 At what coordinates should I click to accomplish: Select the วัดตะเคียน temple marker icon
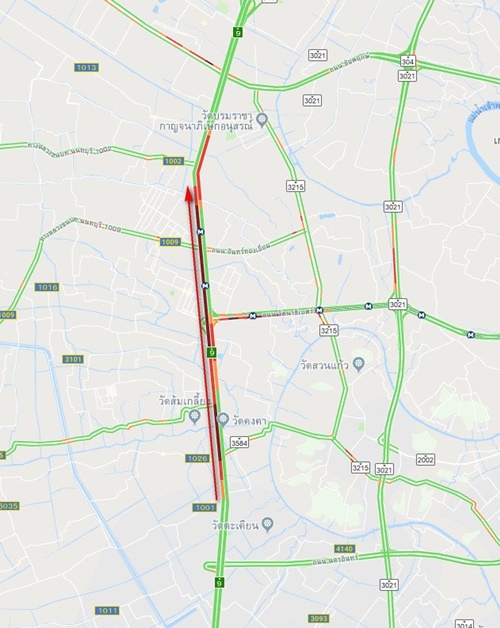tap(268, 523)
